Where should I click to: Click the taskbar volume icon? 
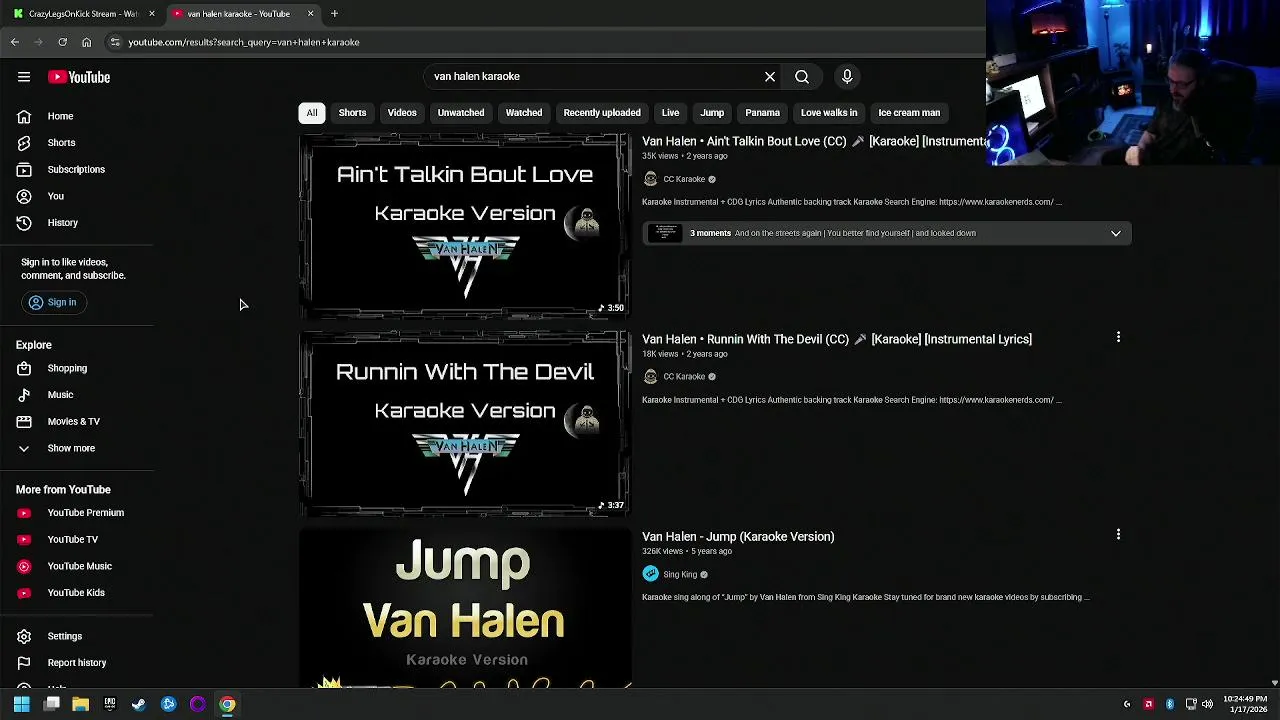pos(1207,704)
